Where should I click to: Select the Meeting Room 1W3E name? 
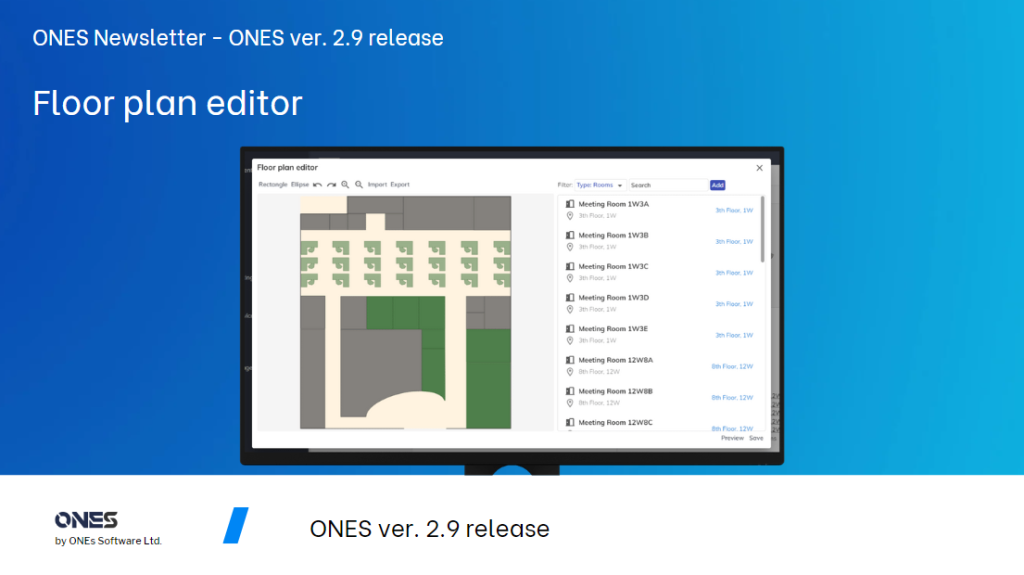coord(613,329)
